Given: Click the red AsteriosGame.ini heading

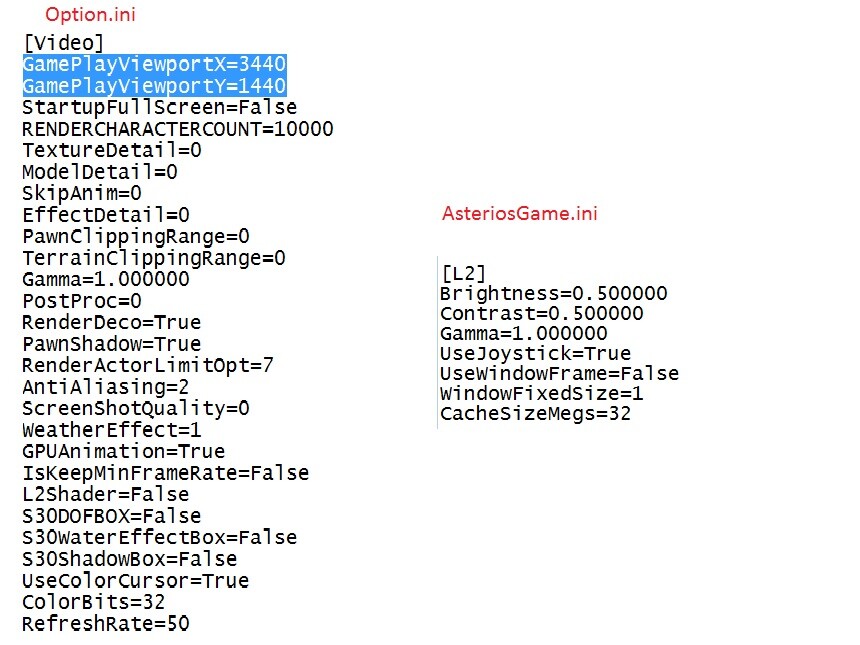Looking at the screenshot, I should pyautogui.click(x=520, y=214).
